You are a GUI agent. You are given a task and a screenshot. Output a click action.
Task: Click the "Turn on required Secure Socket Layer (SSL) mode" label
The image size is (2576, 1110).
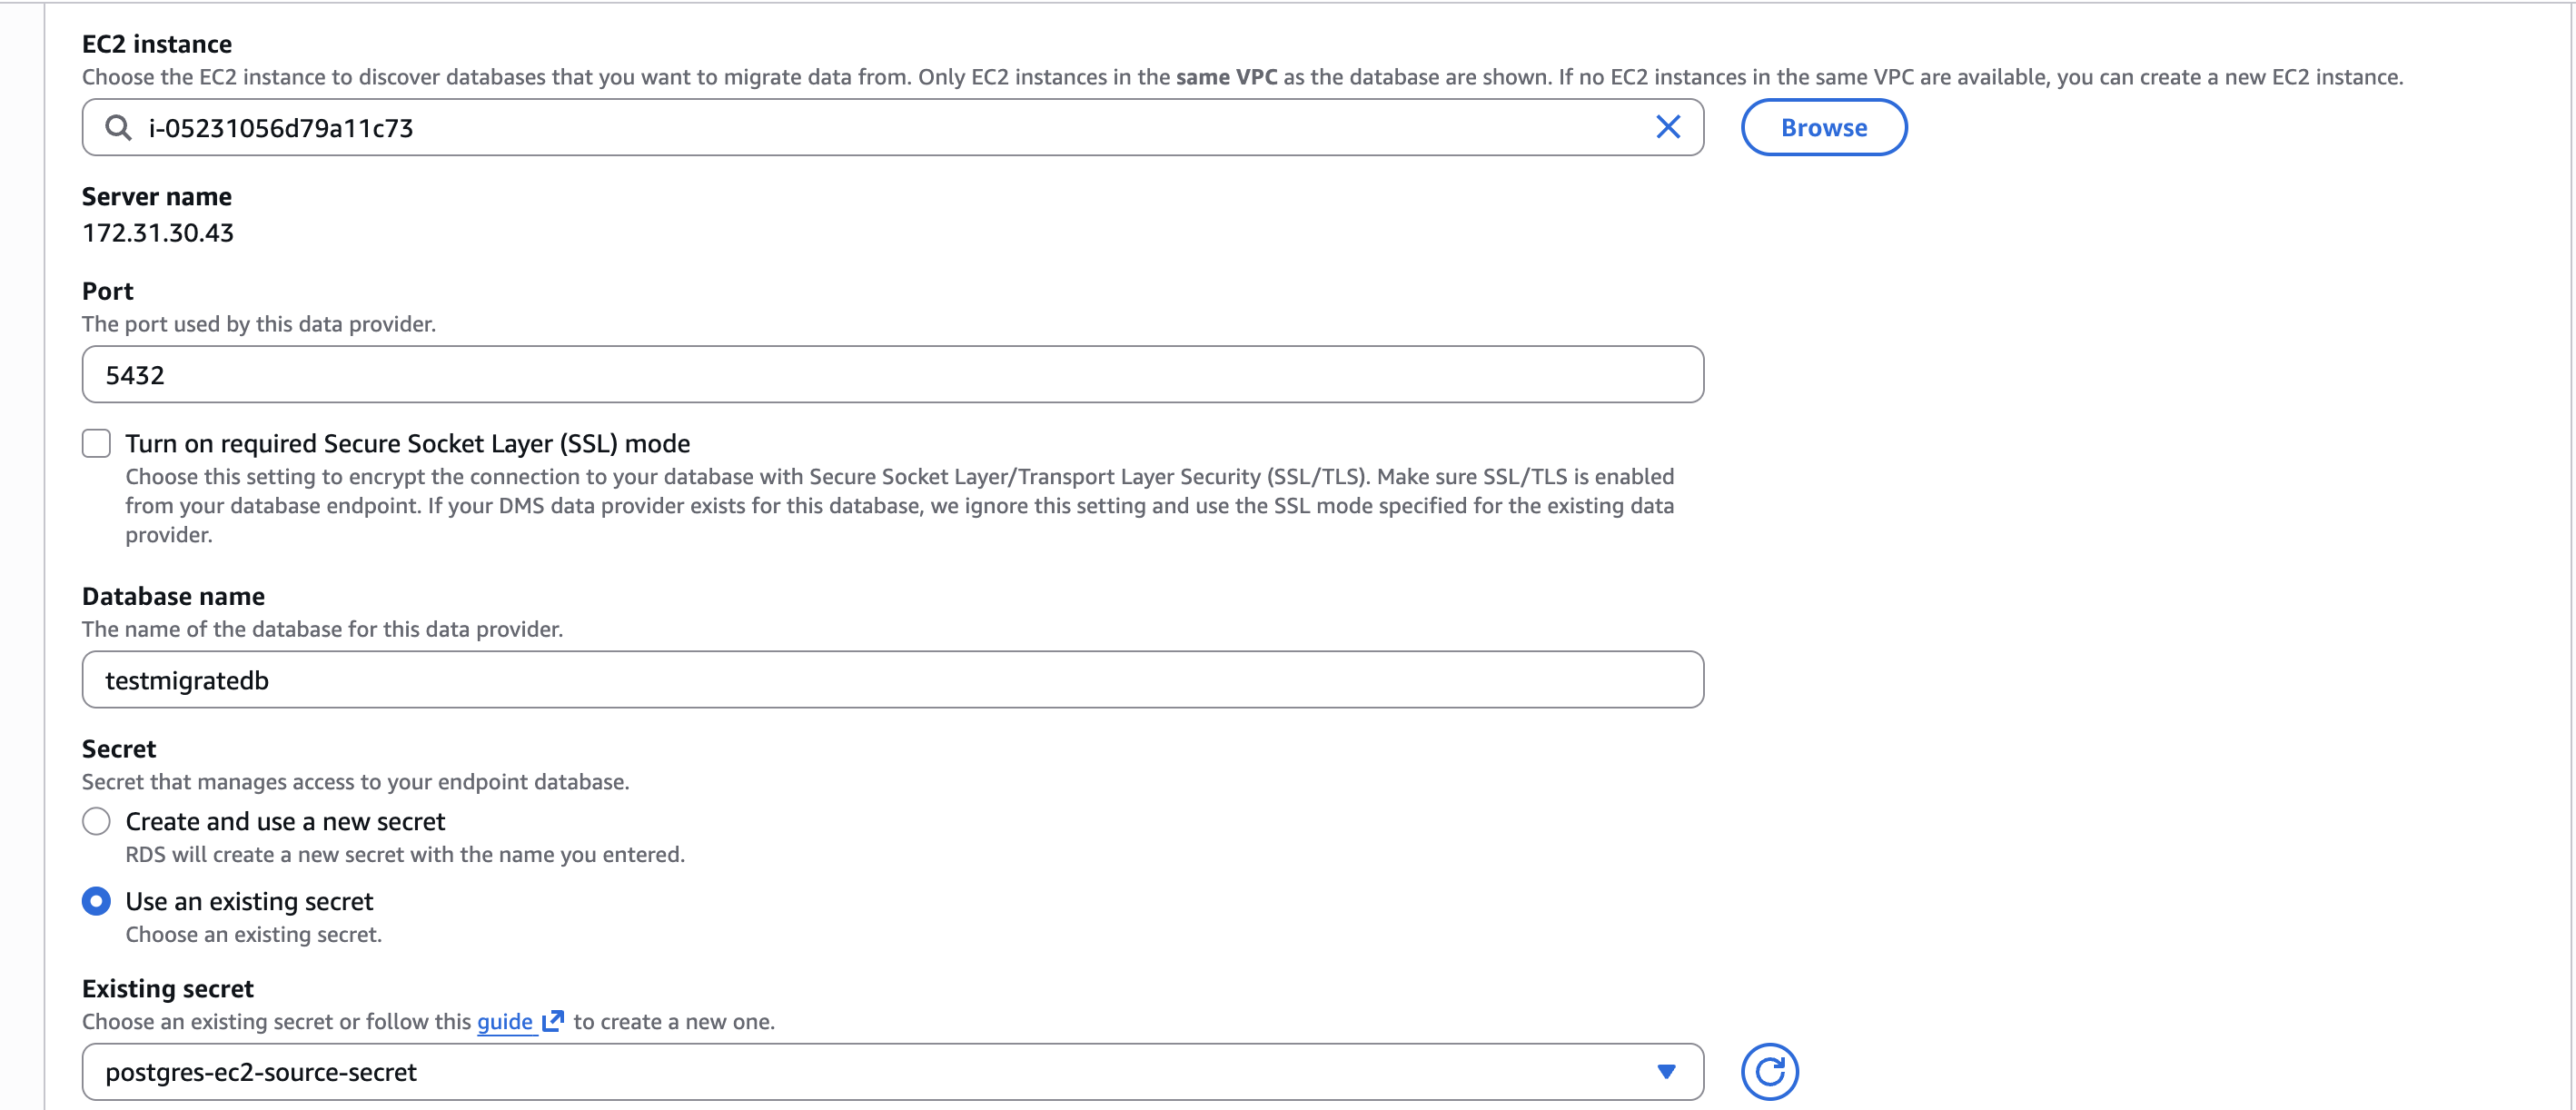coord(407,443)
